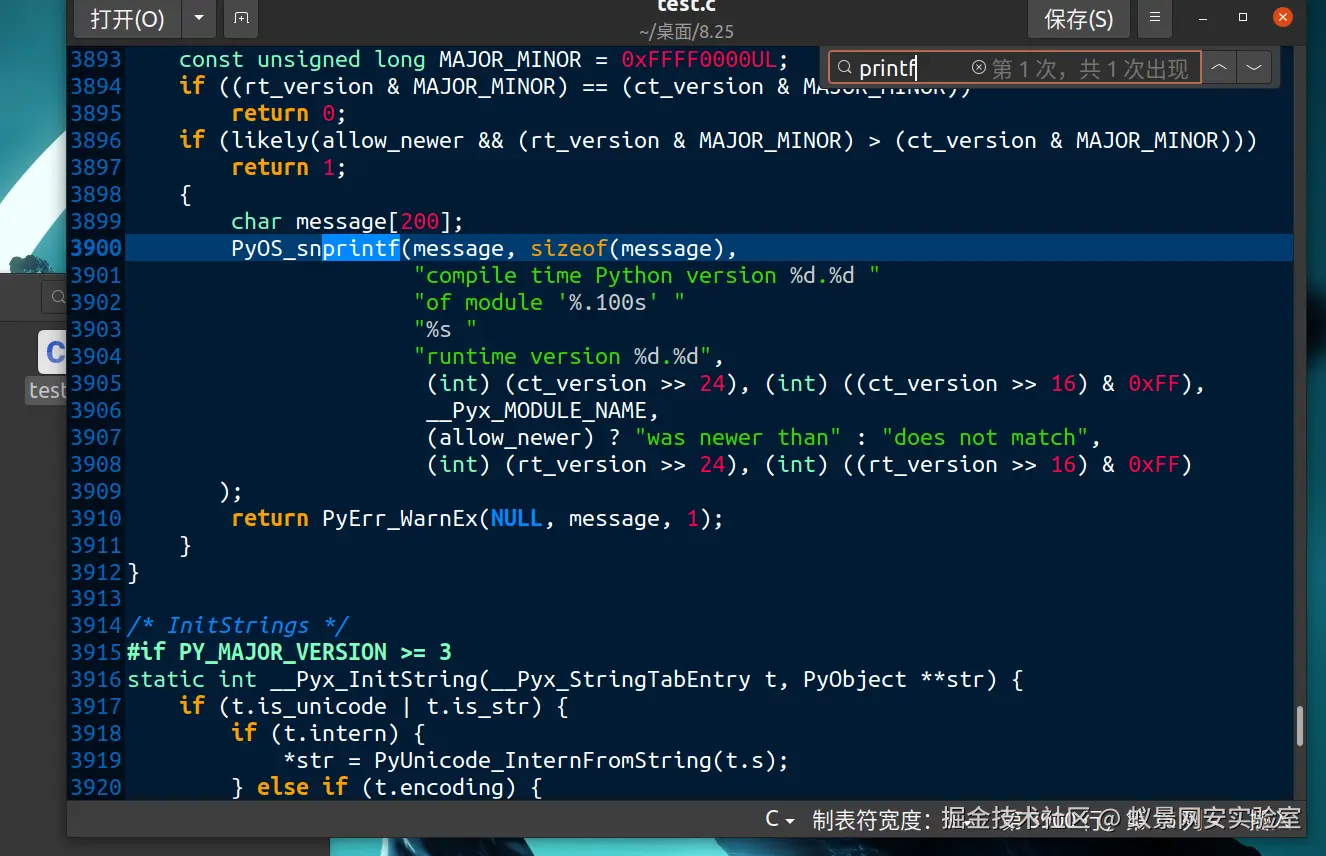Click the test.c window title
Image resolution: width=1326 pixels, height=856 pixels.
686,7
